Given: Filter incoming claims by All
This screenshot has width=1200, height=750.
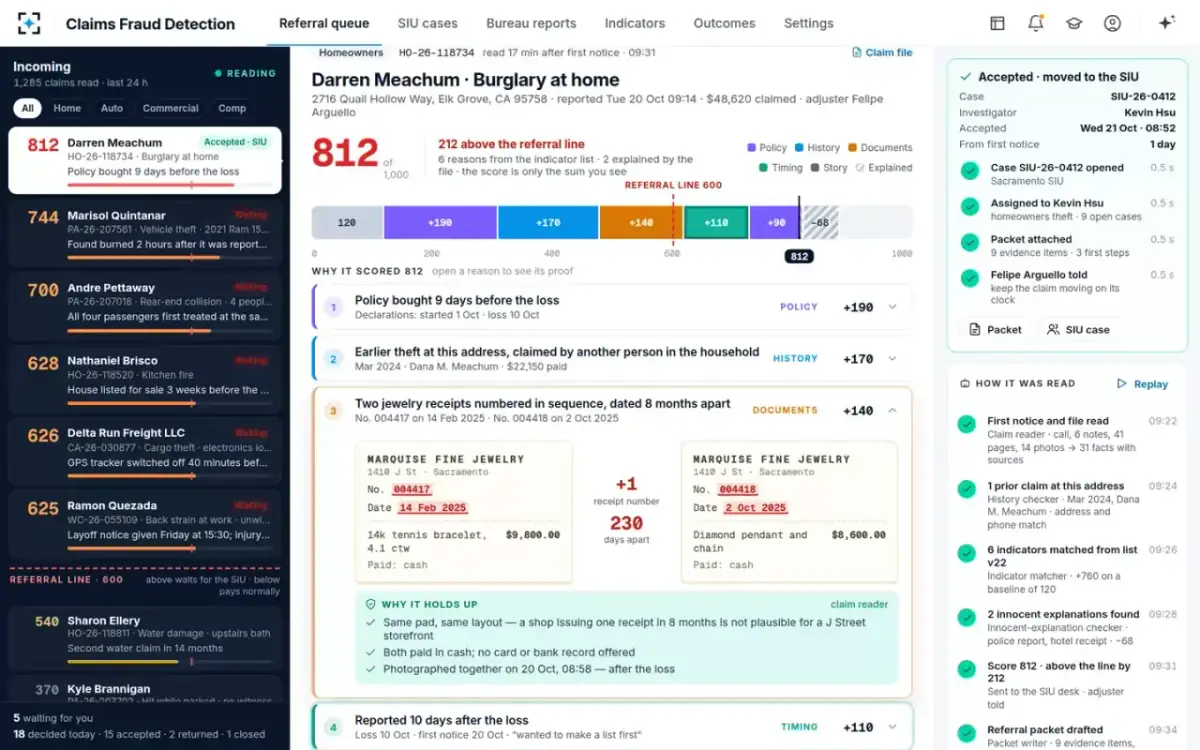Looking at the screenshot, I should 28,108.
